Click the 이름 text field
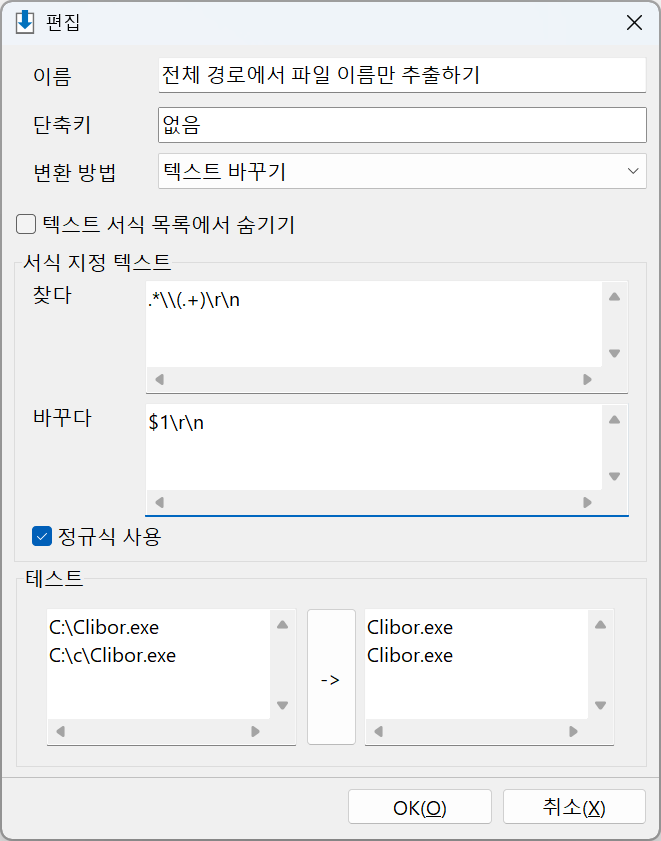The width and height of the screenshot is (661, 841). pyautogui.click(x=402, y=75)
